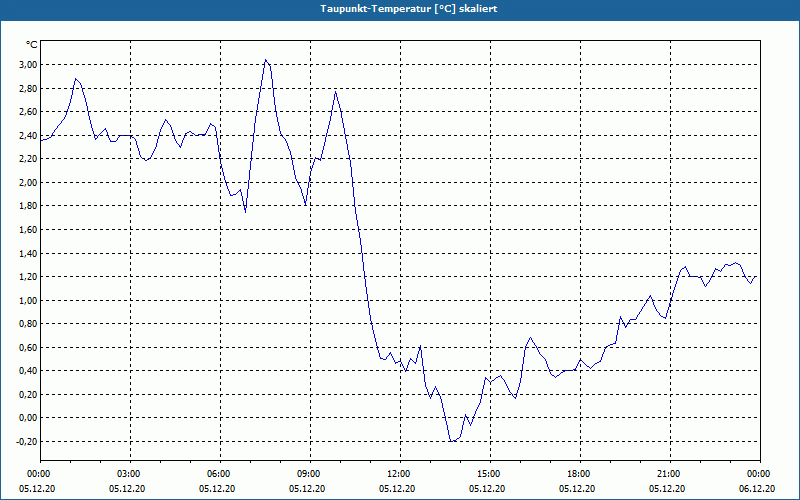Click the 05.12.20 date under 12:00

pos(397,489)
